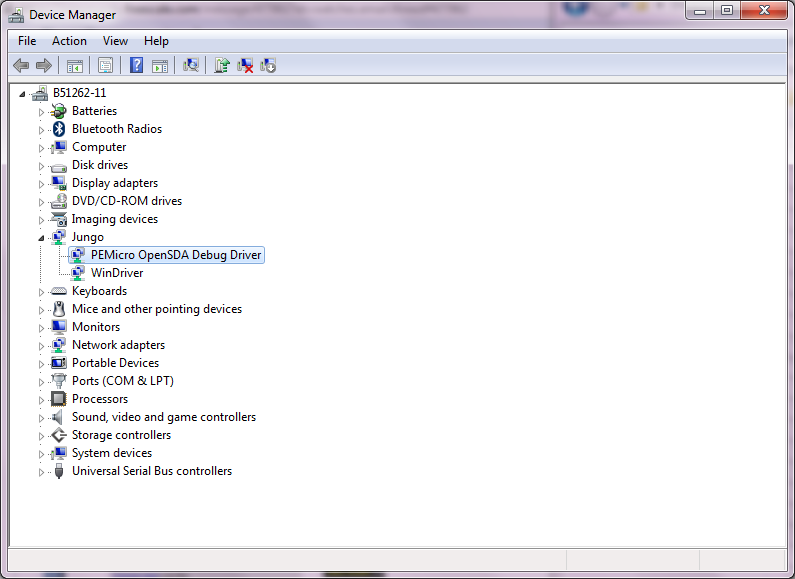Select the Storage controllers label
The width and height of the screenshot is (795, 579).
pos(121,435)
